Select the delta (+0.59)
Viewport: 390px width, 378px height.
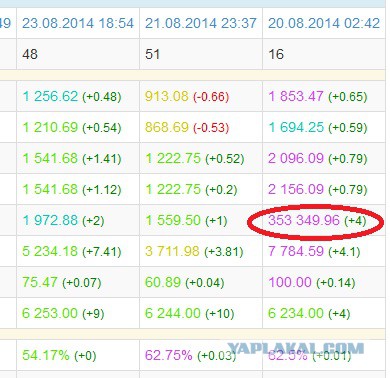348,128
